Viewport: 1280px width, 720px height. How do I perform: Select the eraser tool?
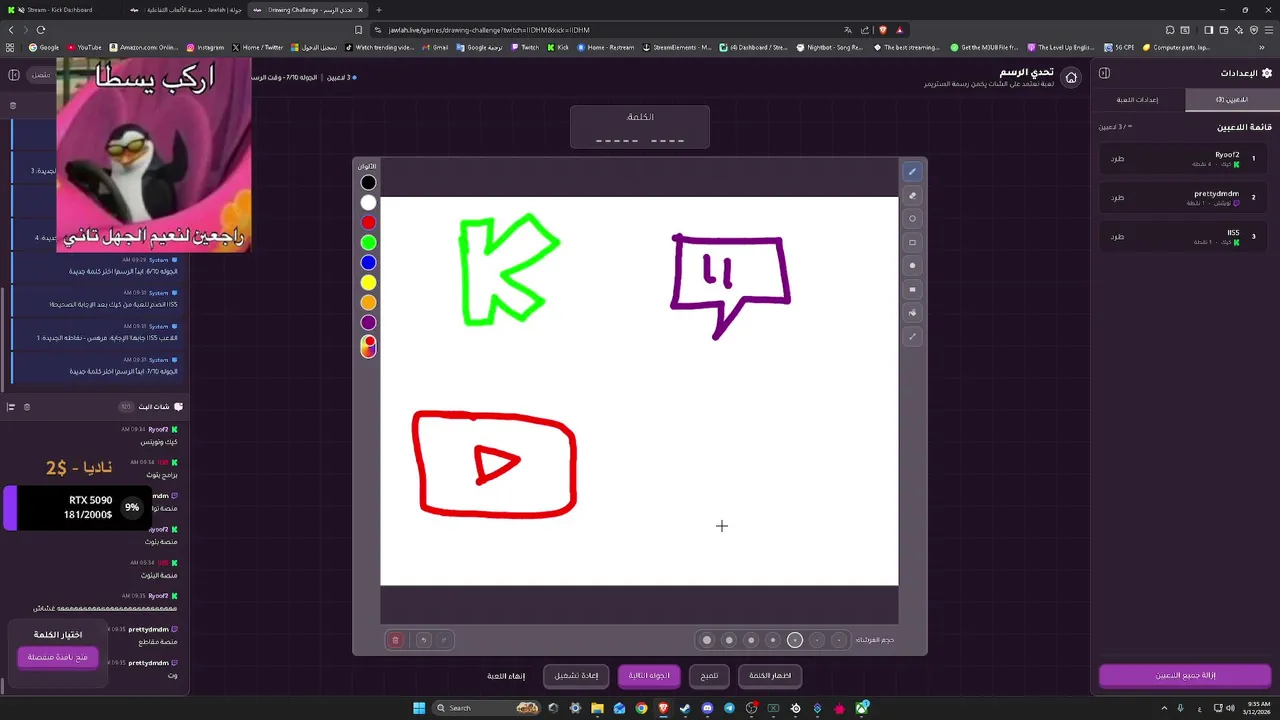coord(912,196)
